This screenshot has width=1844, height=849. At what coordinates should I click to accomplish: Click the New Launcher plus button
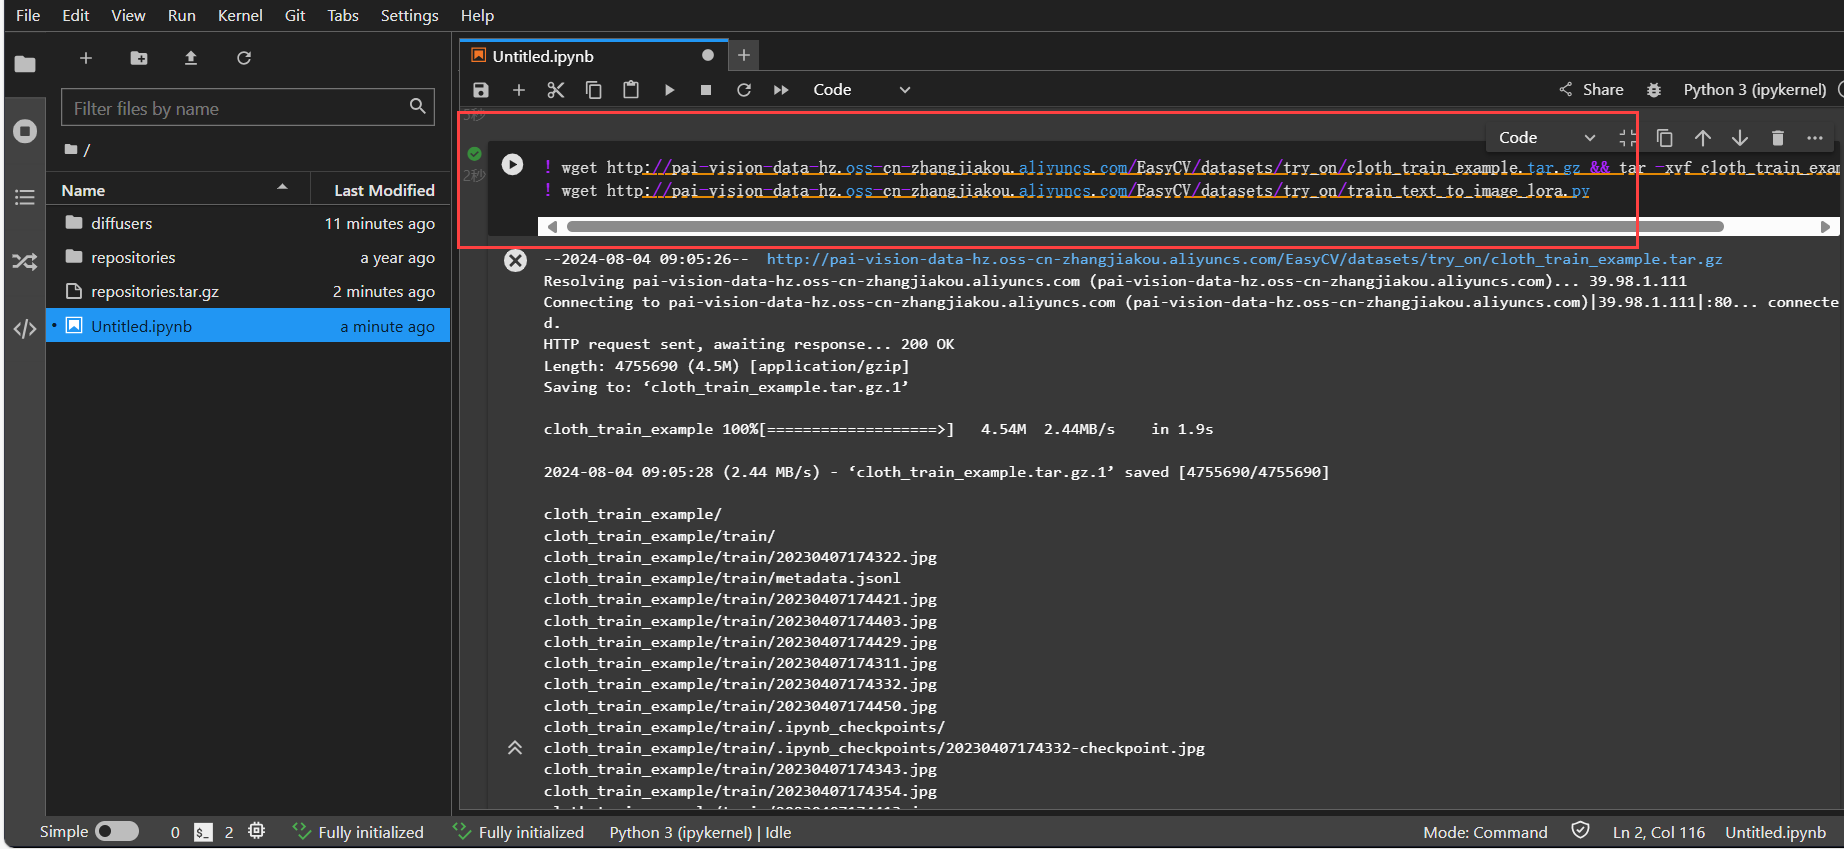tap(86, 58)
